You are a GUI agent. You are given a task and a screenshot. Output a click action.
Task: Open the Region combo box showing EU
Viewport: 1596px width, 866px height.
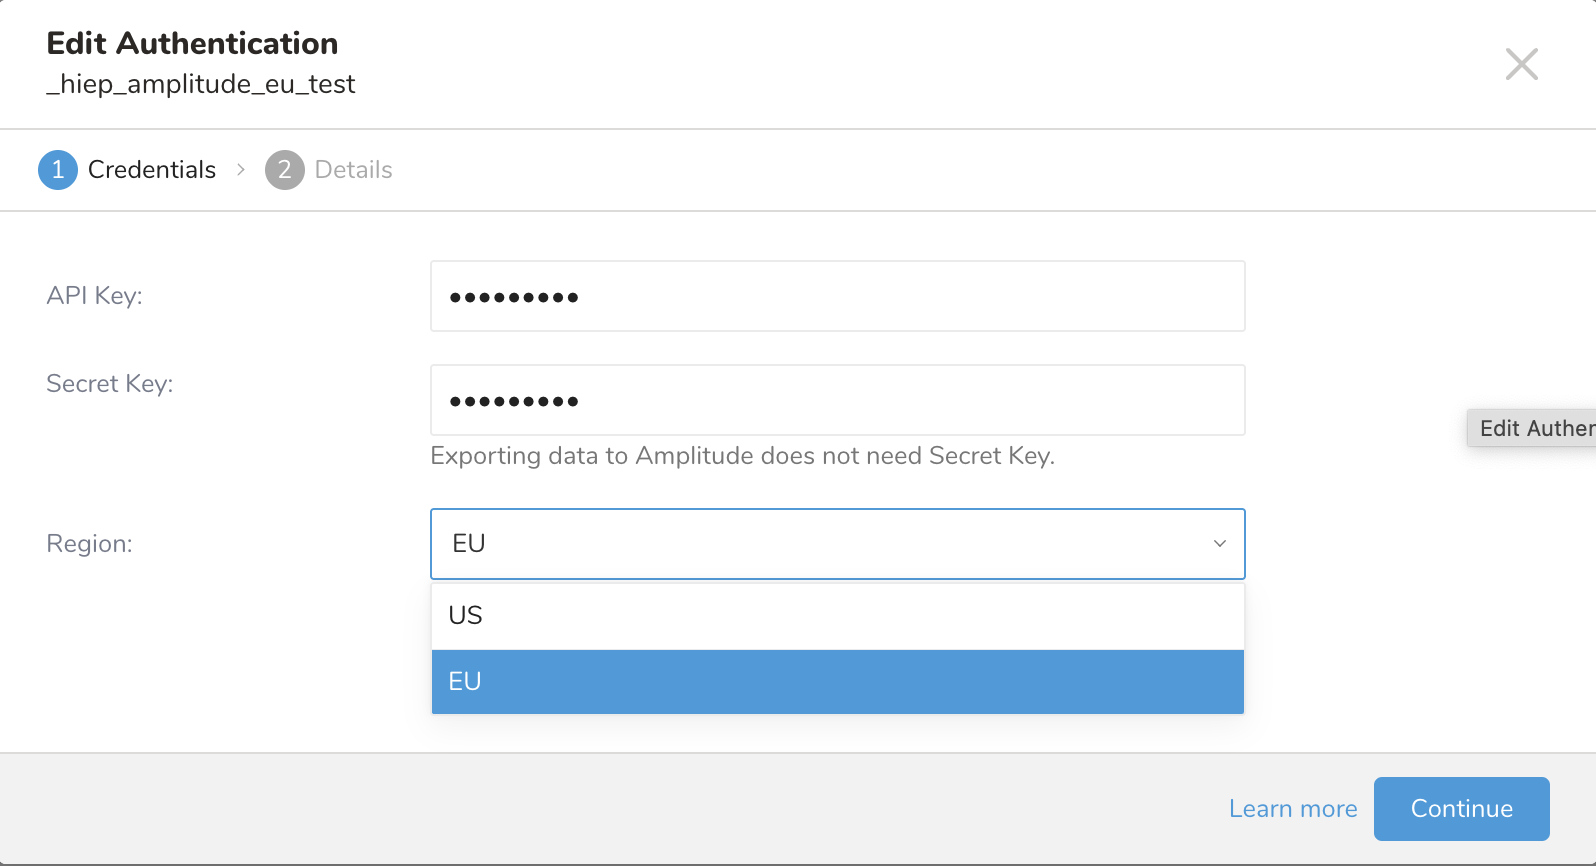pyautogui.click(x=820, y=544)
